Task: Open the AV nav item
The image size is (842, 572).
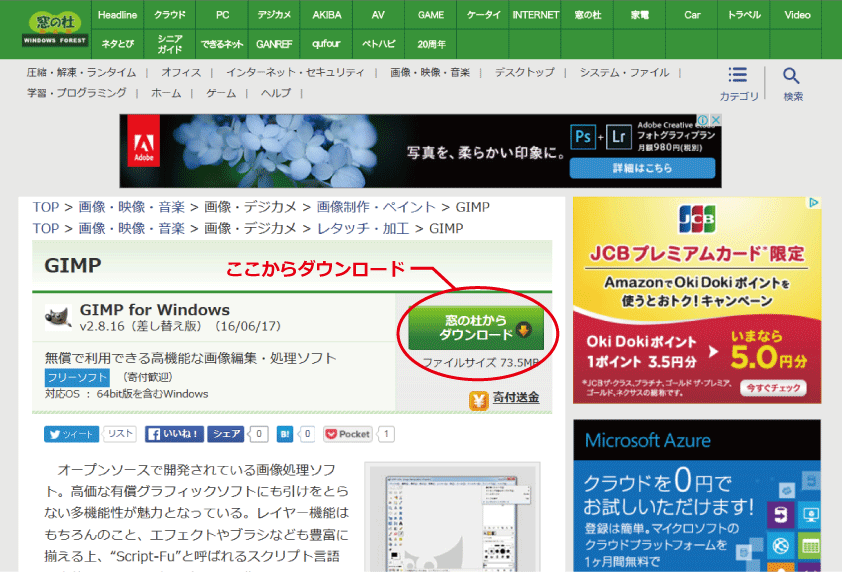Action: point(378,15)
